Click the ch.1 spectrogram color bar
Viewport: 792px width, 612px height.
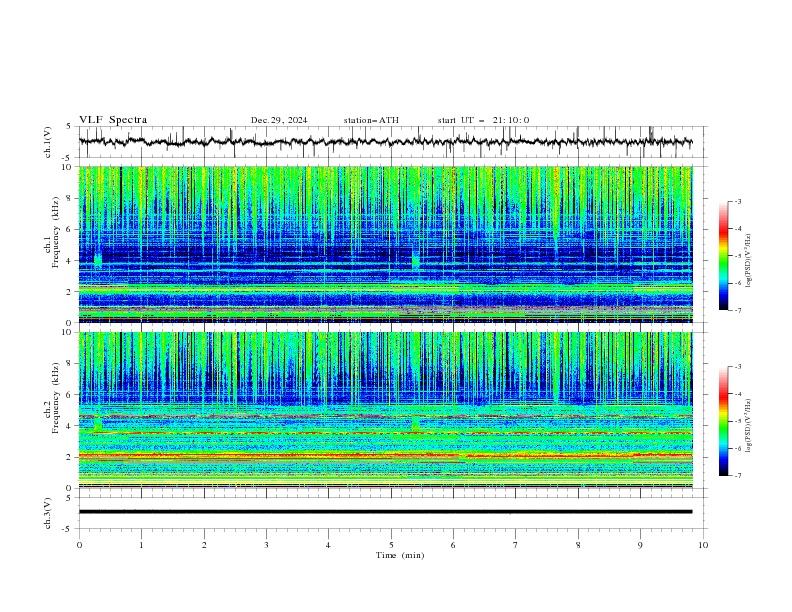(723, 256)
